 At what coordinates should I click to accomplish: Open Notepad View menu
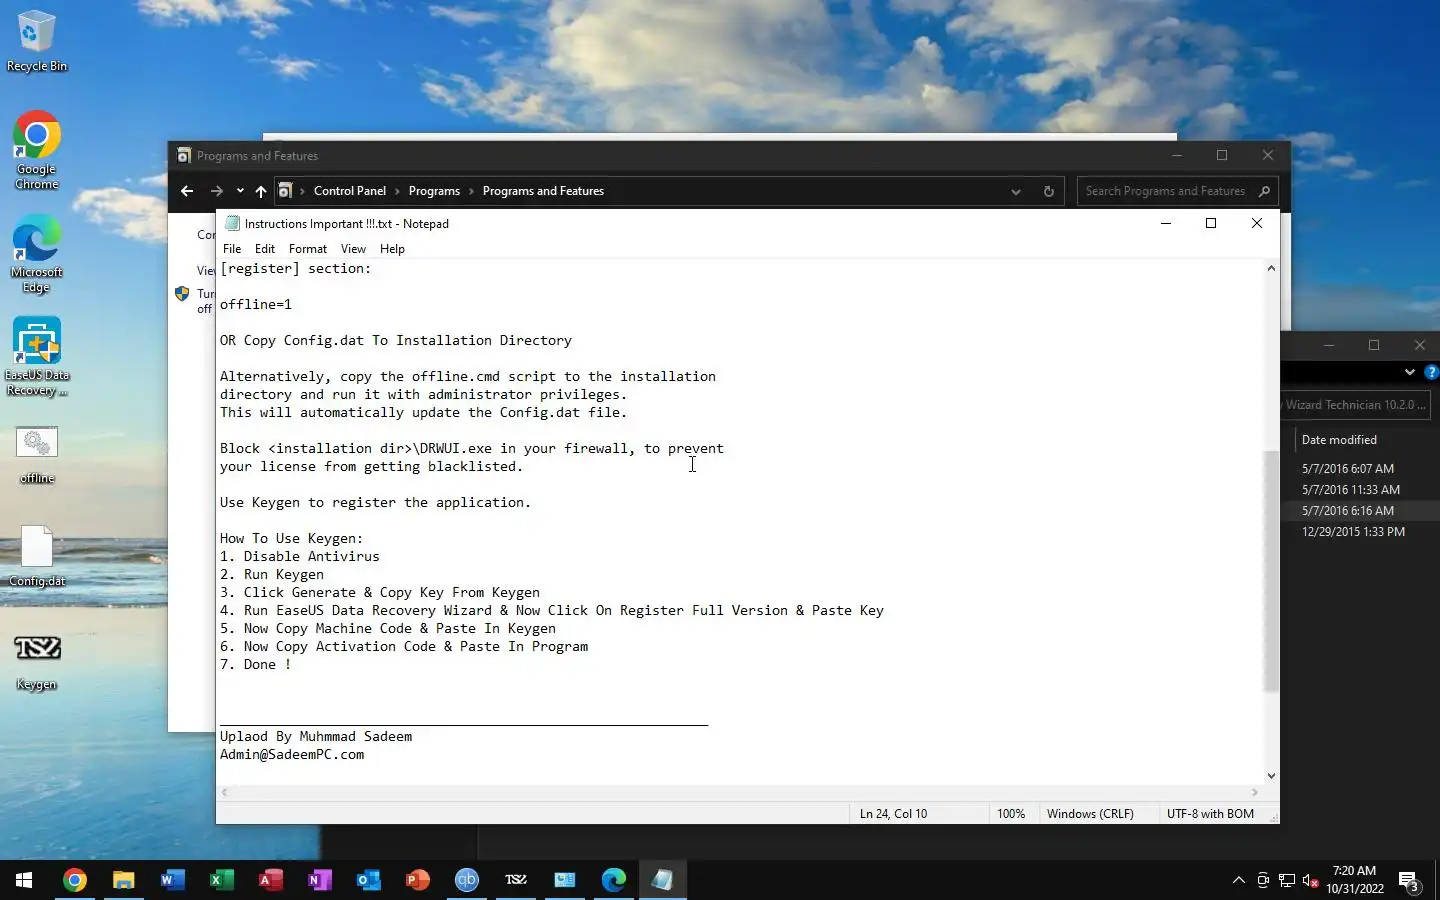353,249
